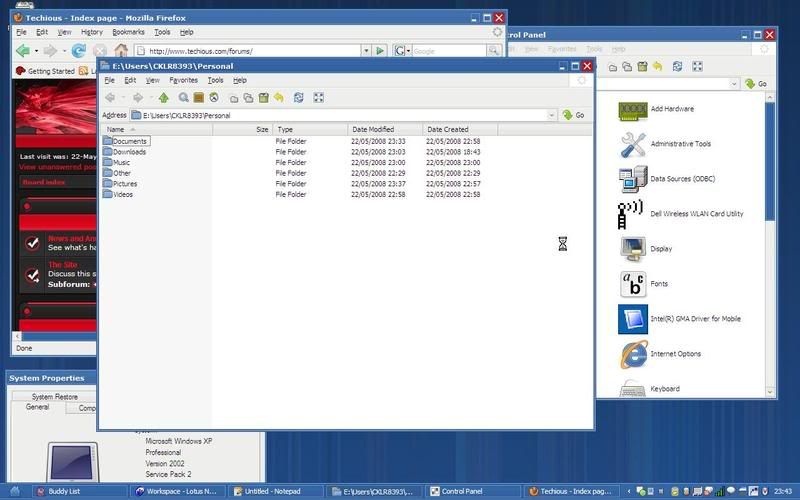Click the Start button on taskbar

(15, 491)
